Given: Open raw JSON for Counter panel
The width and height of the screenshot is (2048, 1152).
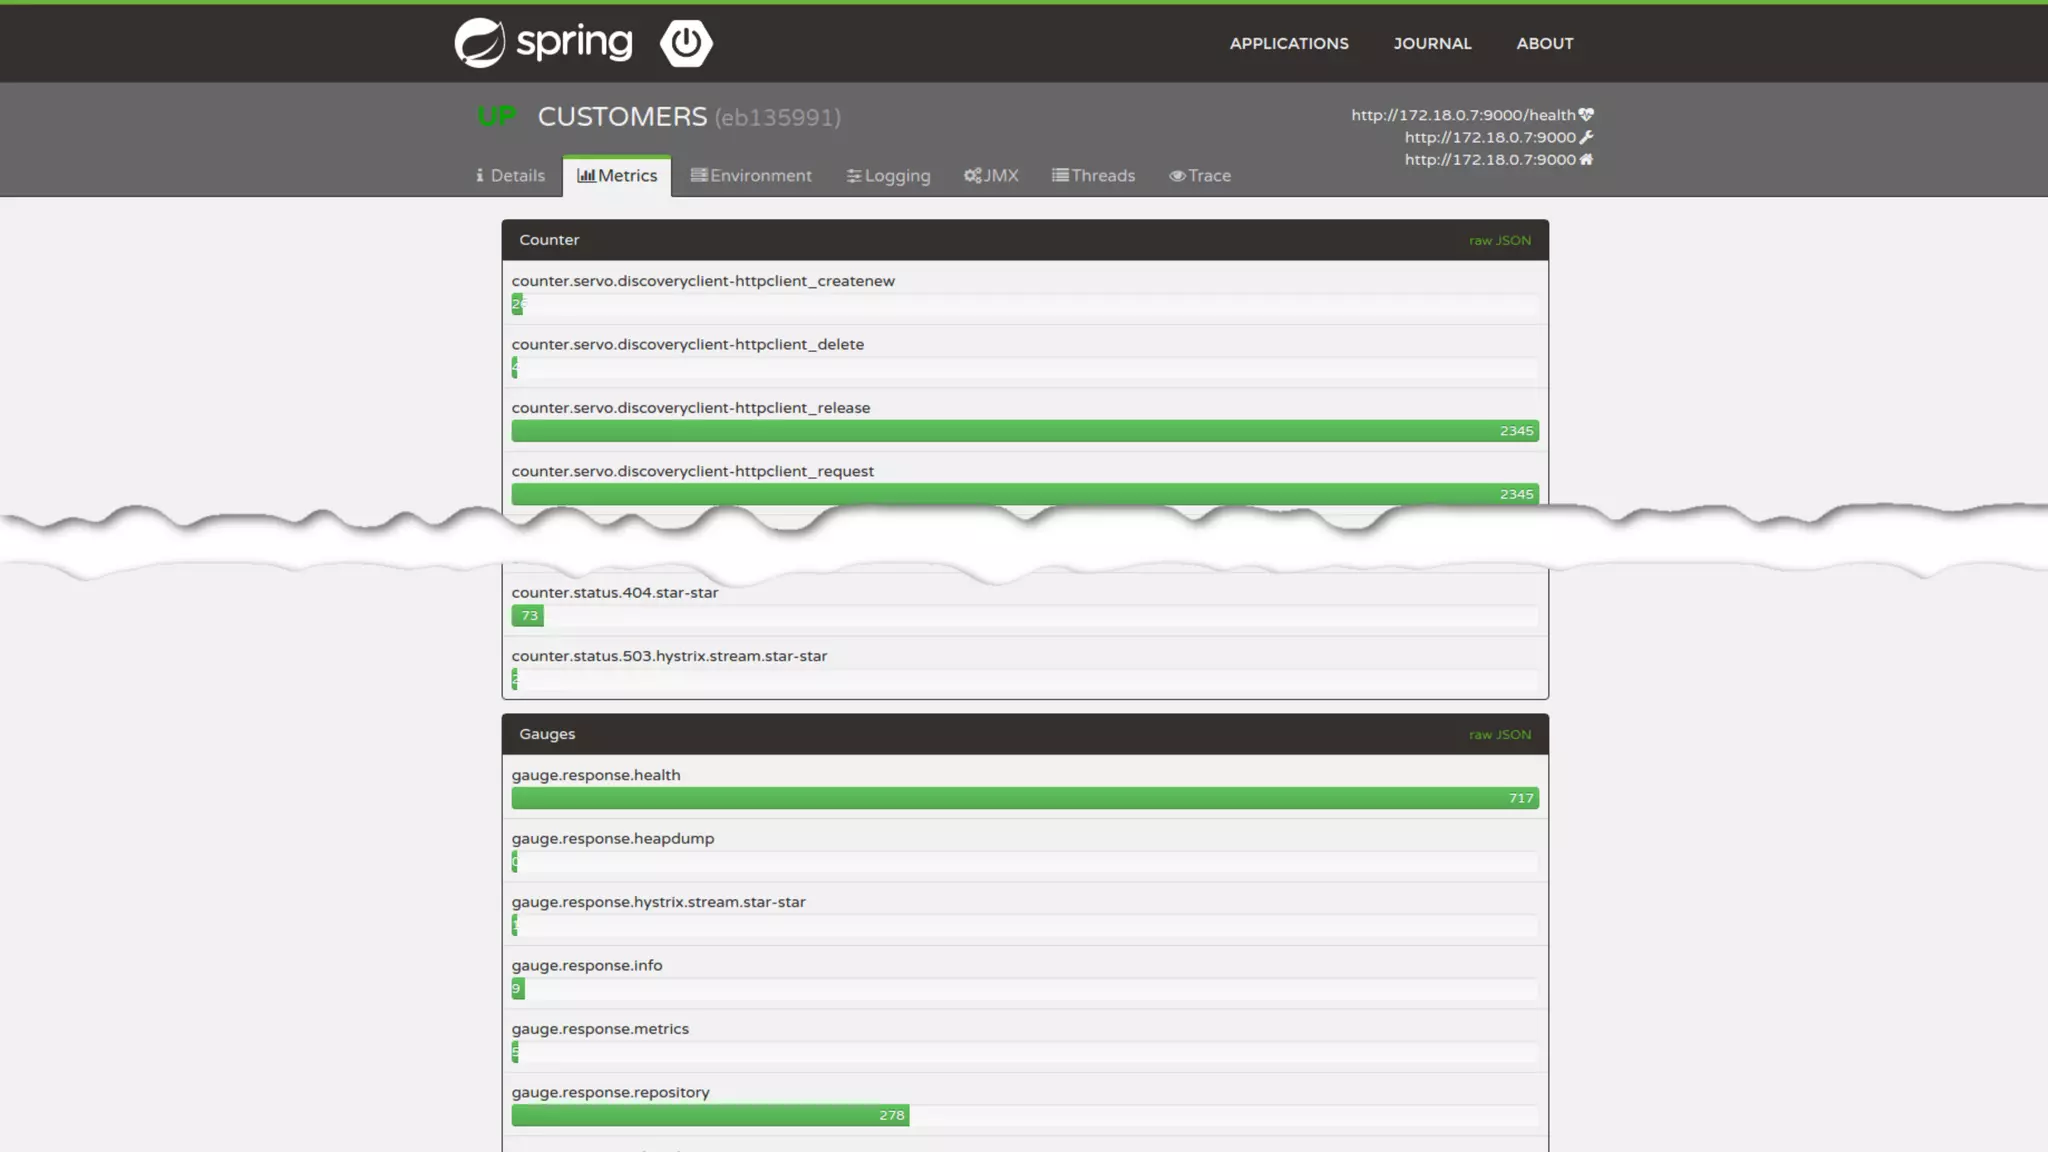Looking at the screenshot, I should coord(1499,241).
